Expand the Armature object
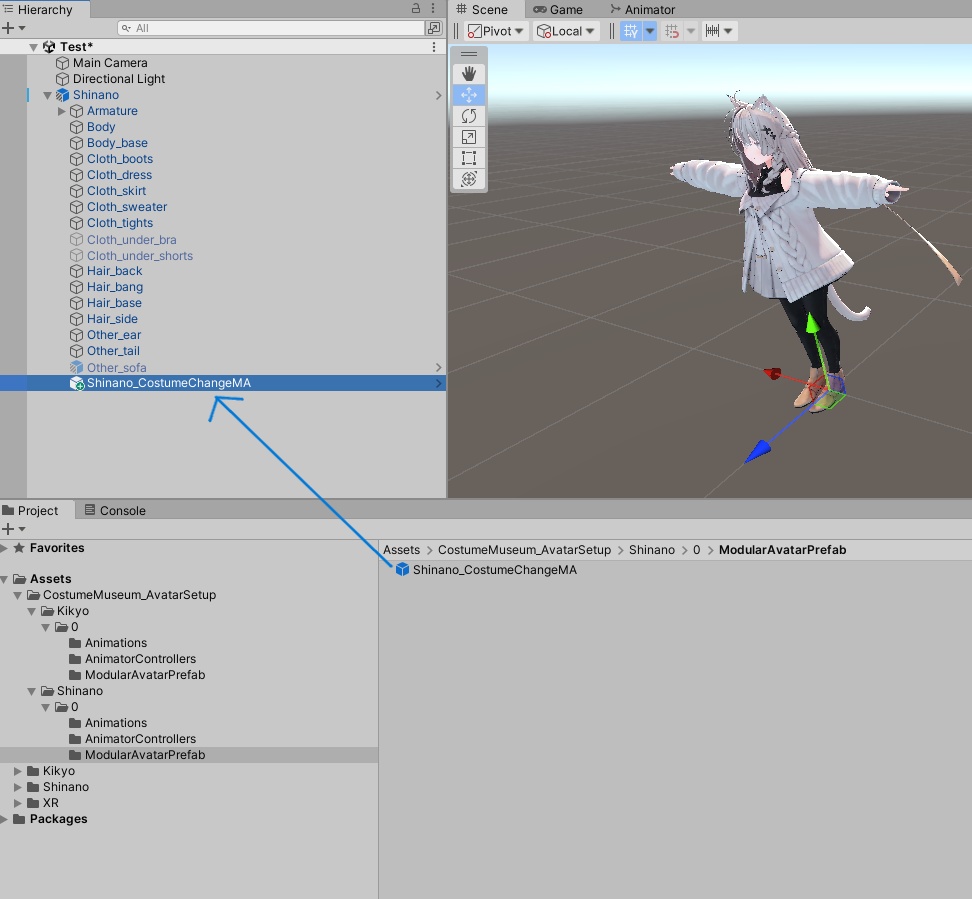 click(x=61, y=111)
